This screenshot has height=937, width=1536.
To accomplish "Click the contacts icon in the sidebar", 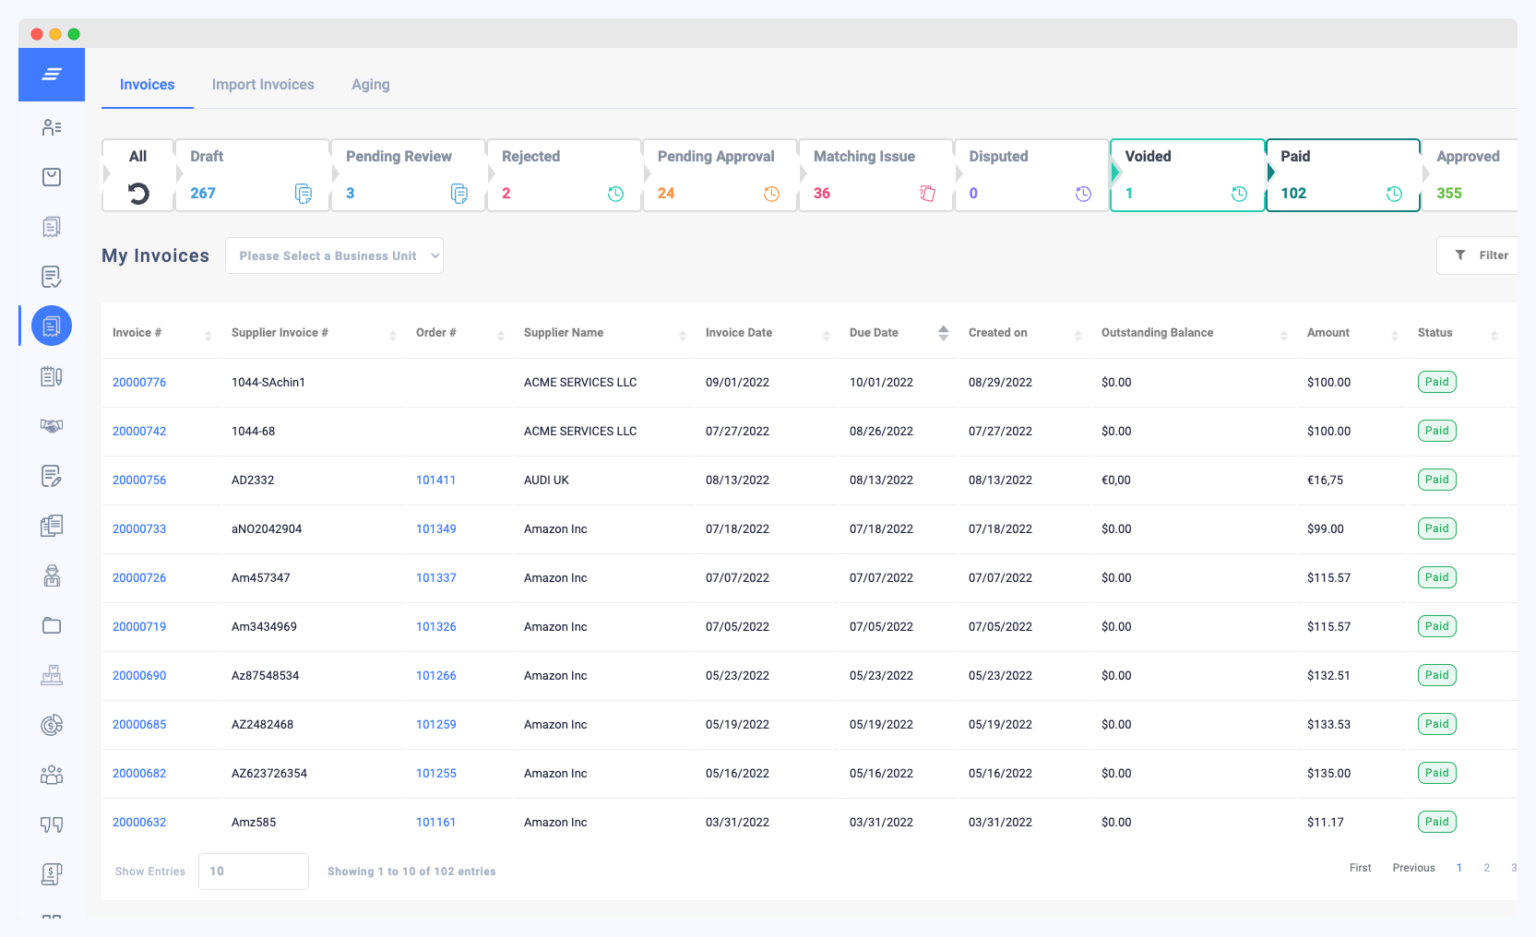I will pos(51,126).
